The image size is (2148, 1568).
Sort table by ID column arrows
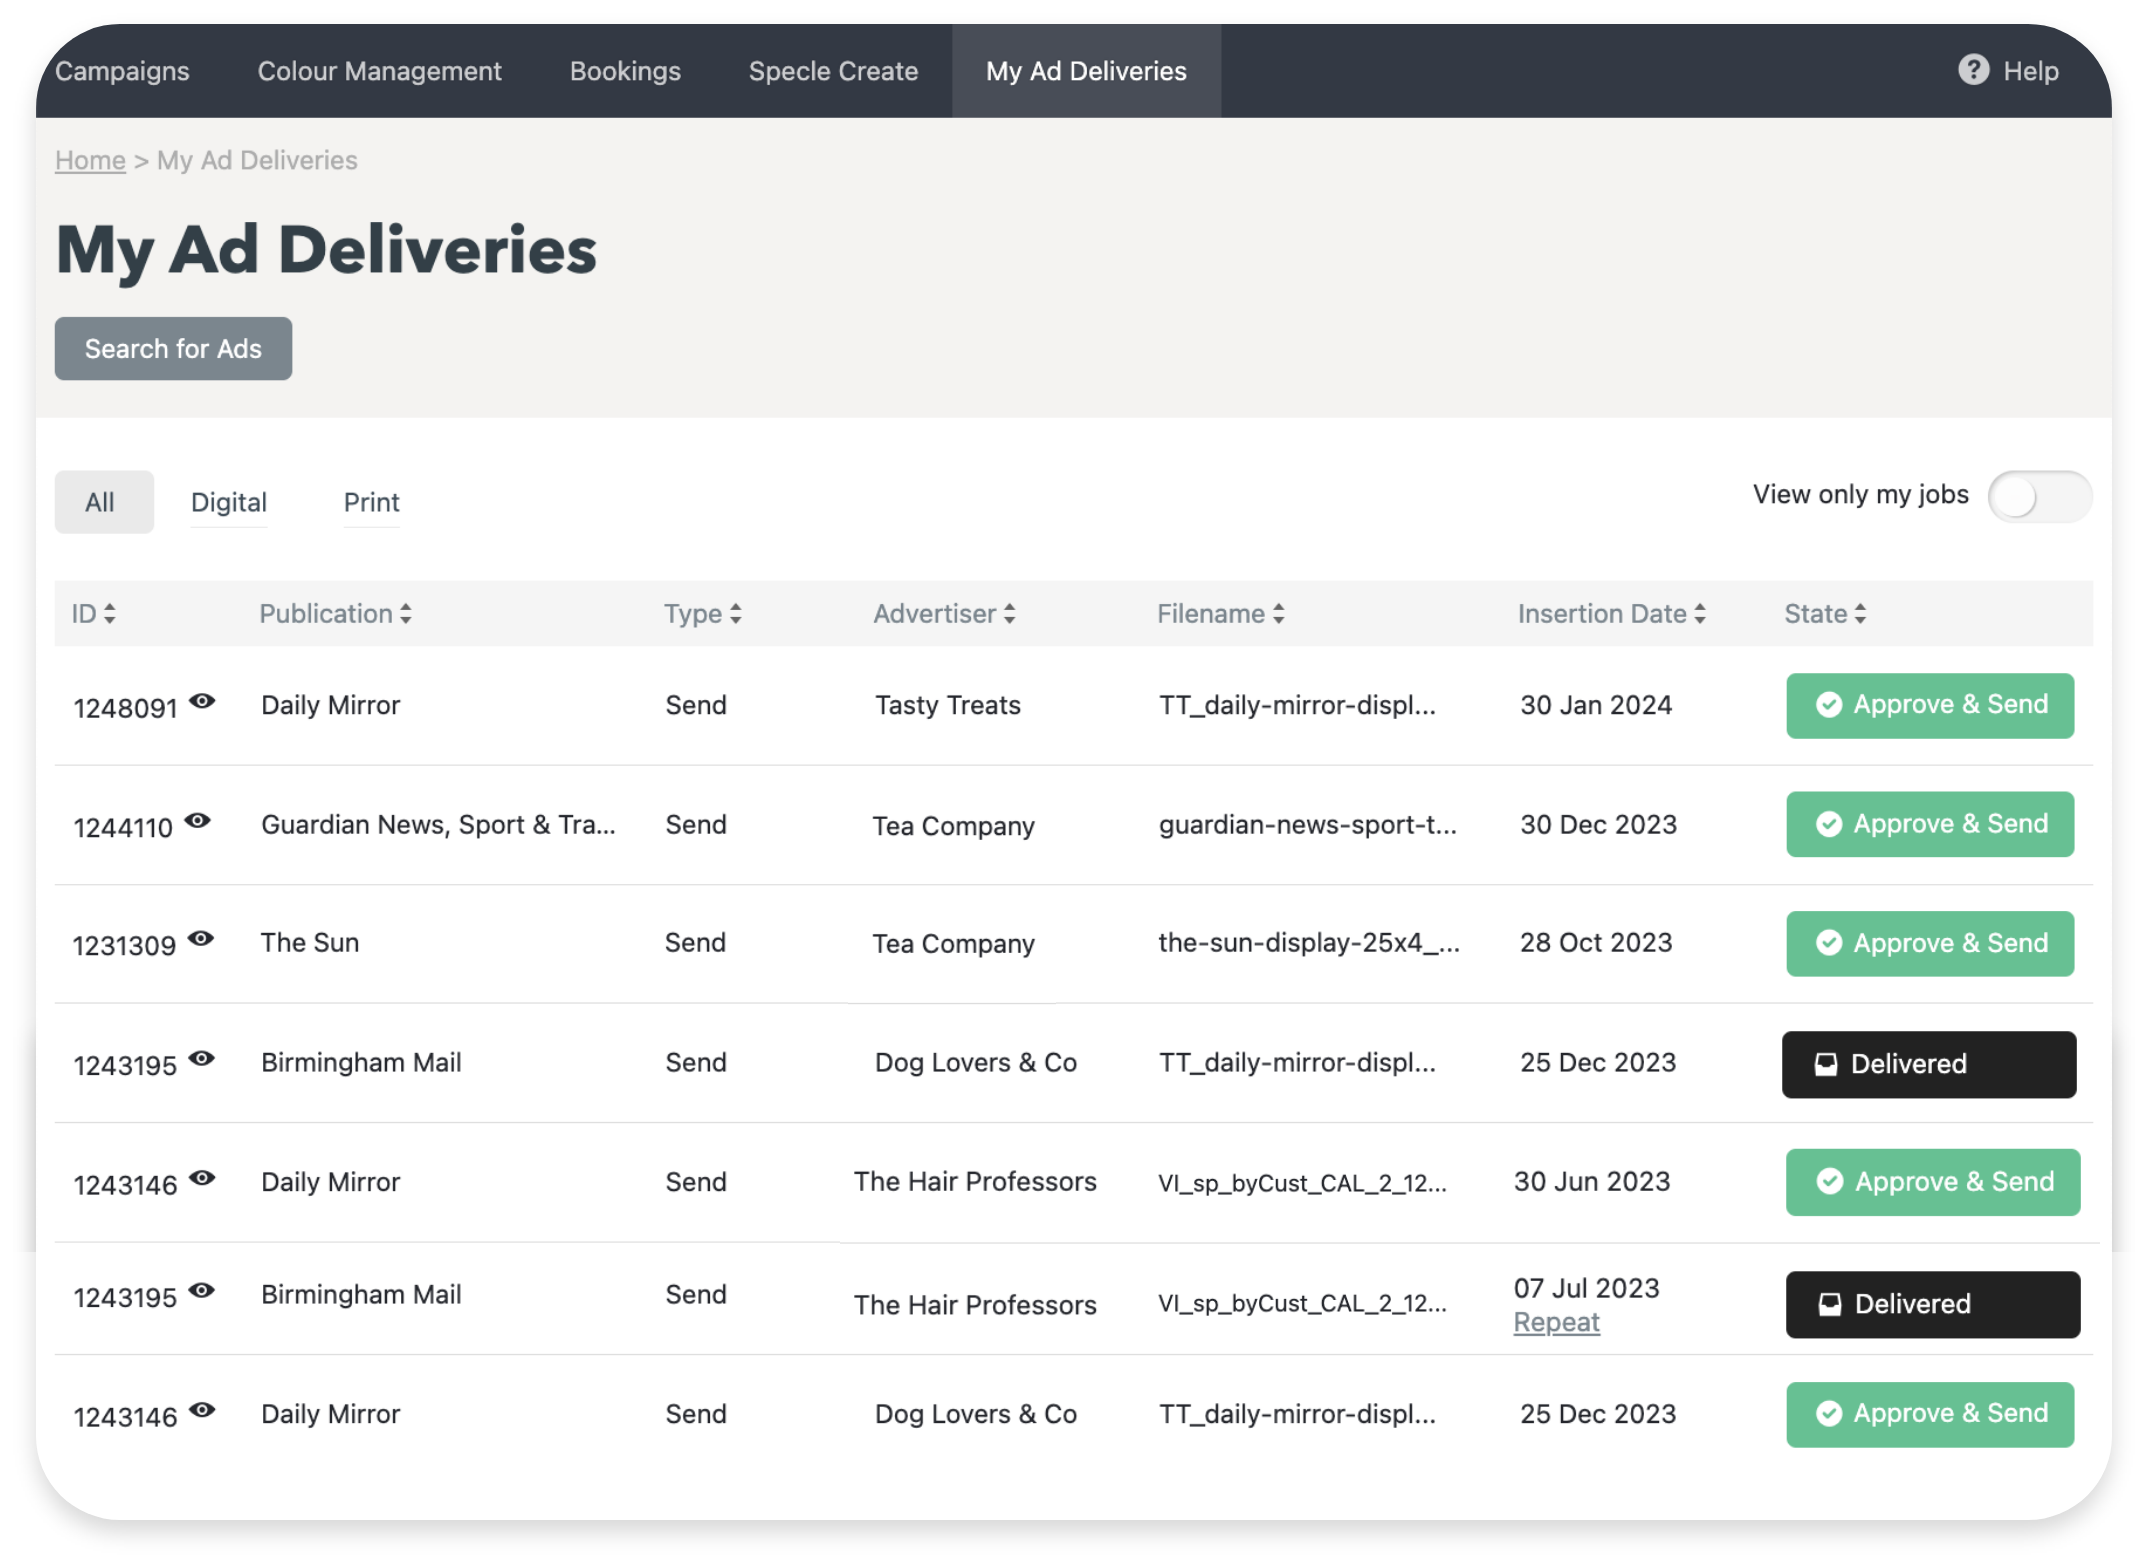tap(109, 614)
